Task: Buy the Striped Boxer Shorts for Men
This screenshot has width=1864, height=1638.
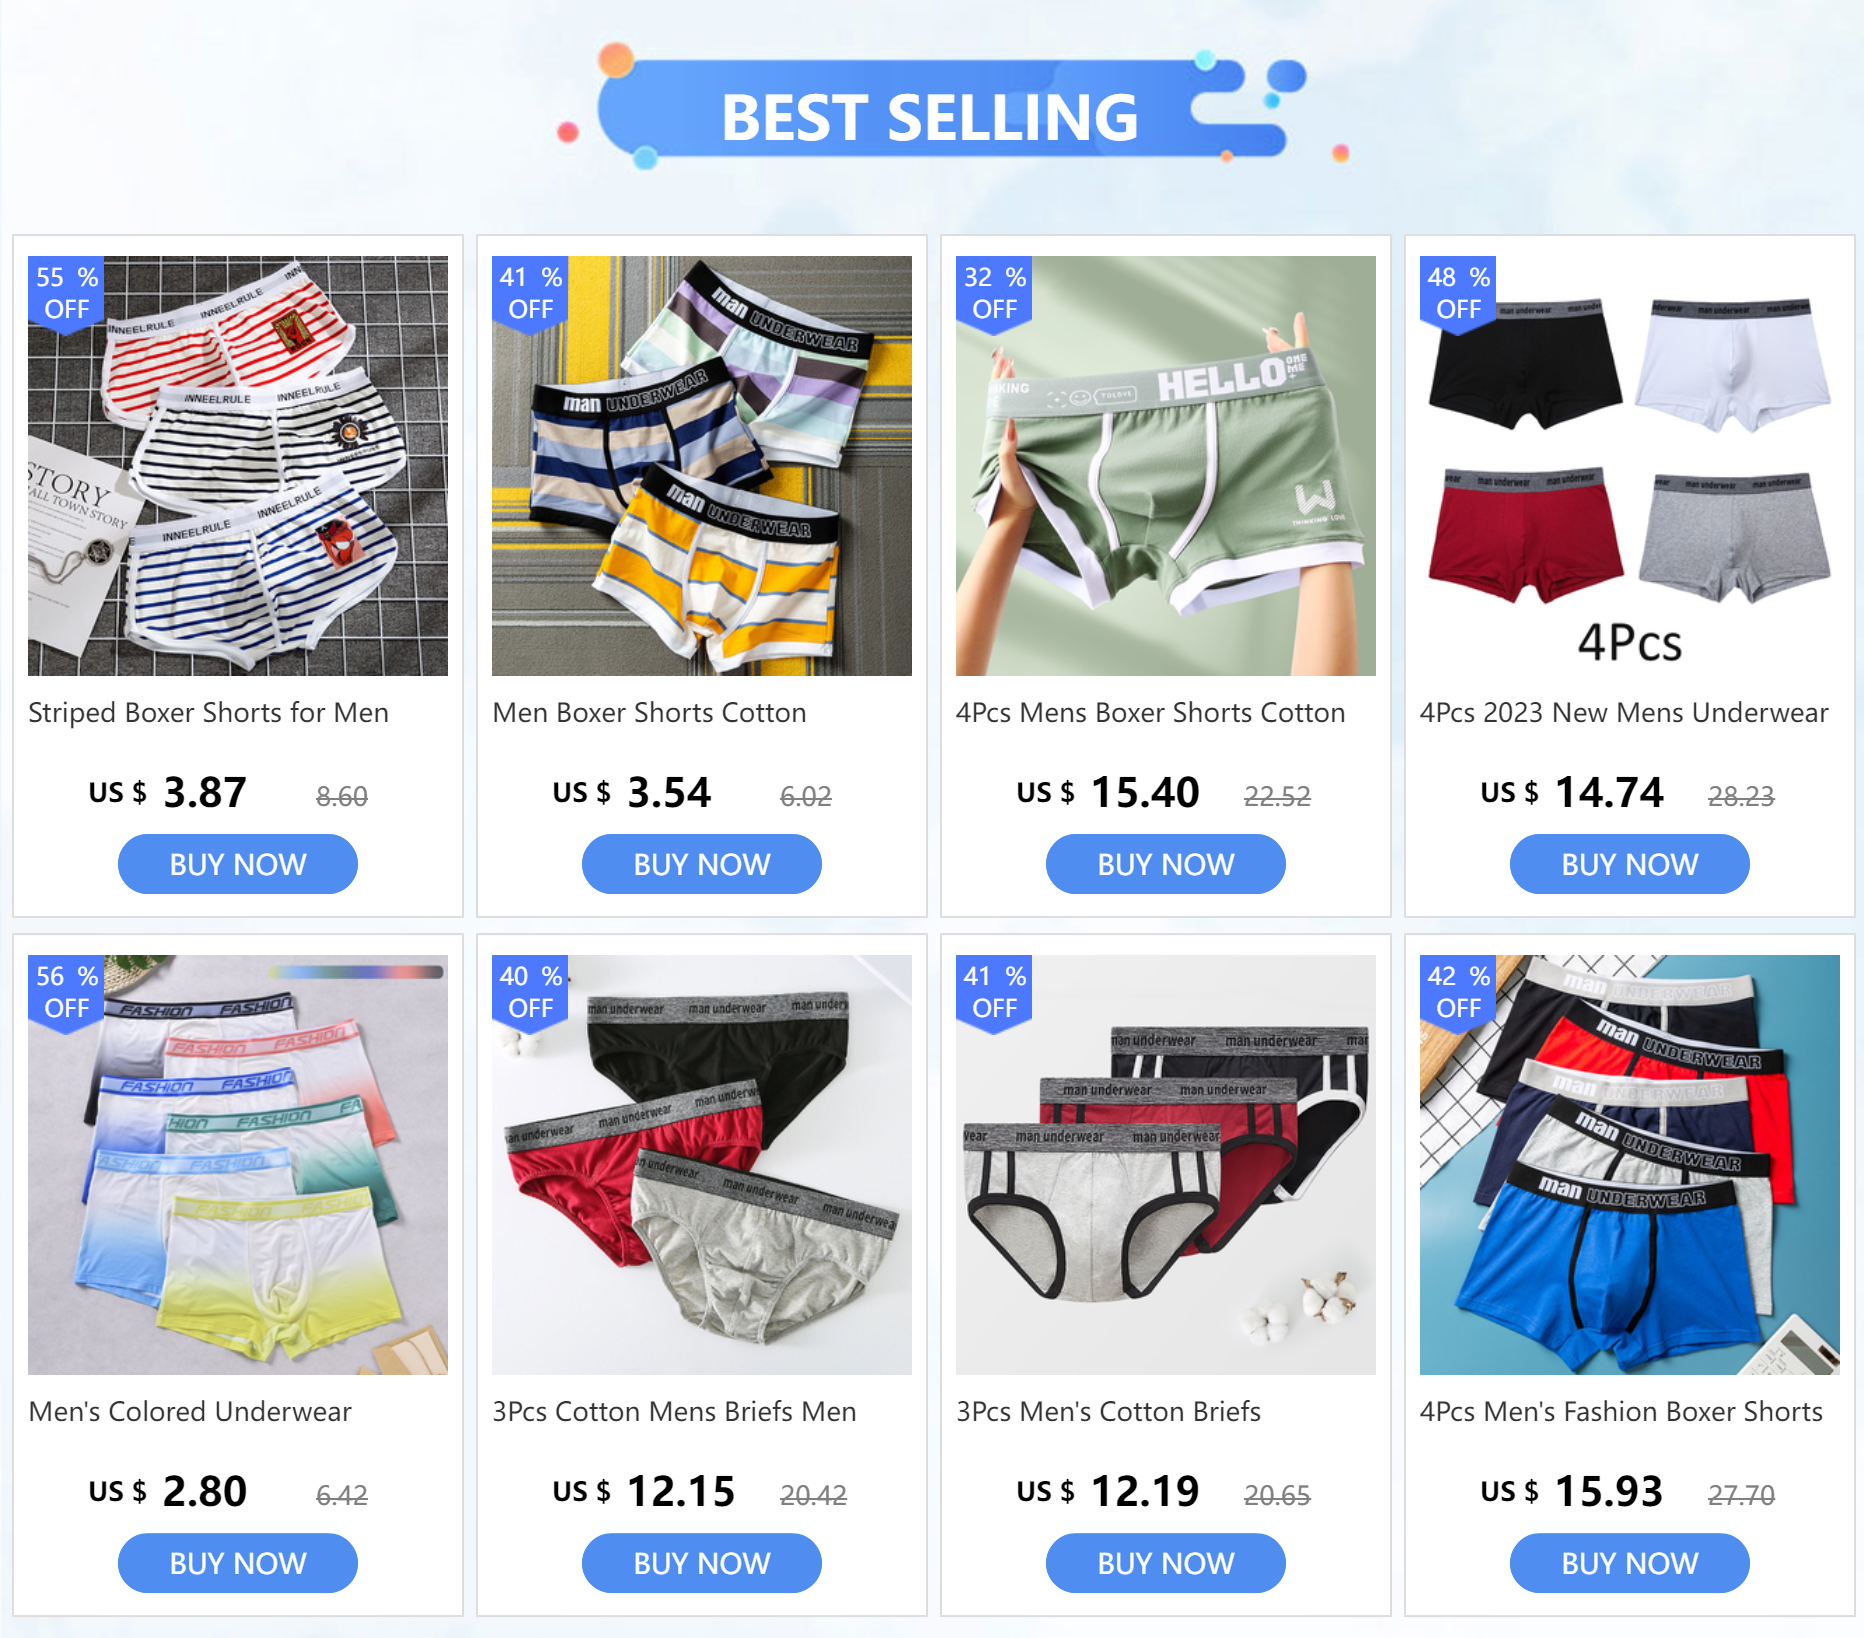Action: tap(238, 864)
